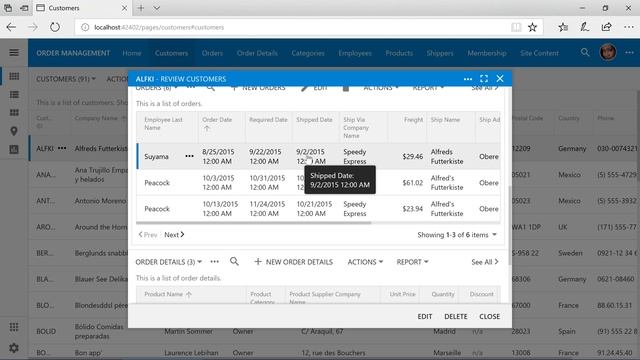
Task: Open the user avatar menu
Action: pyautogui.click(x=608, y=53)
